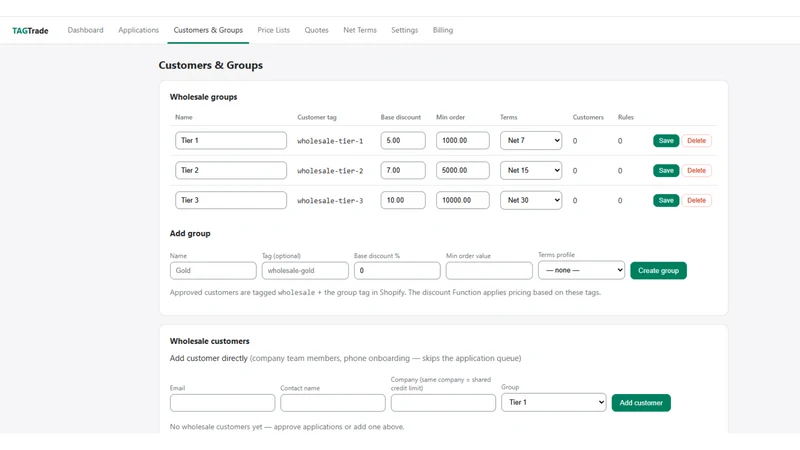Click the 10.00 base discount field
Viewport: 800px width, 450px height.
pyautogui.click(x=403, y=200)
